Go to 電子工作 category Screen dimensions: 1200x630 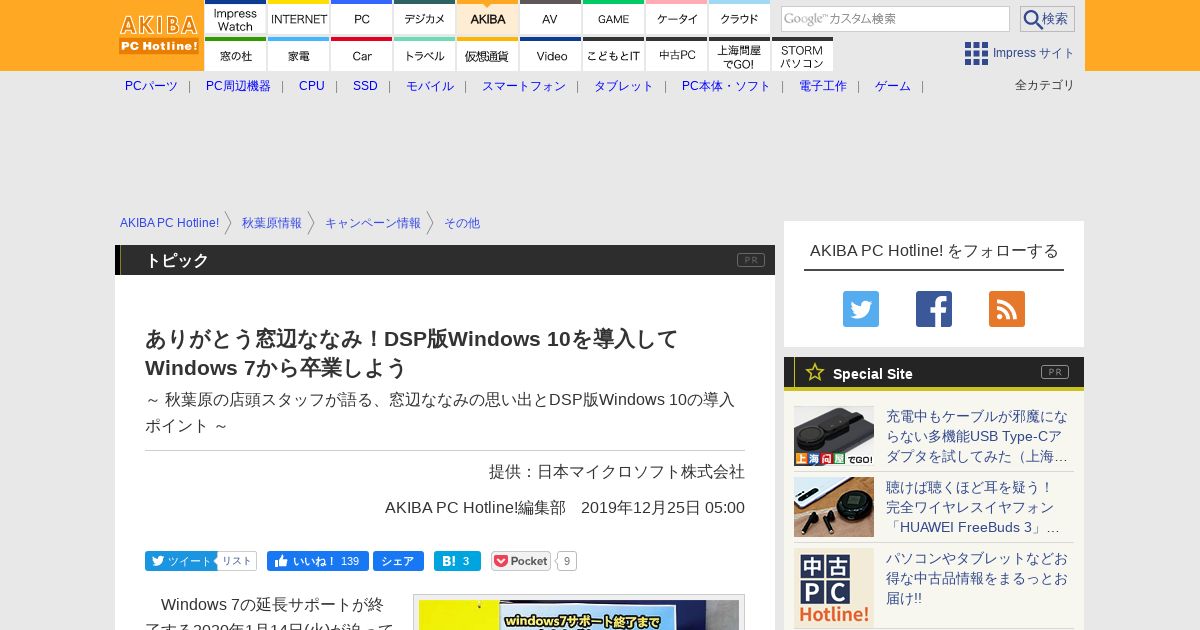tap(823, 86)
